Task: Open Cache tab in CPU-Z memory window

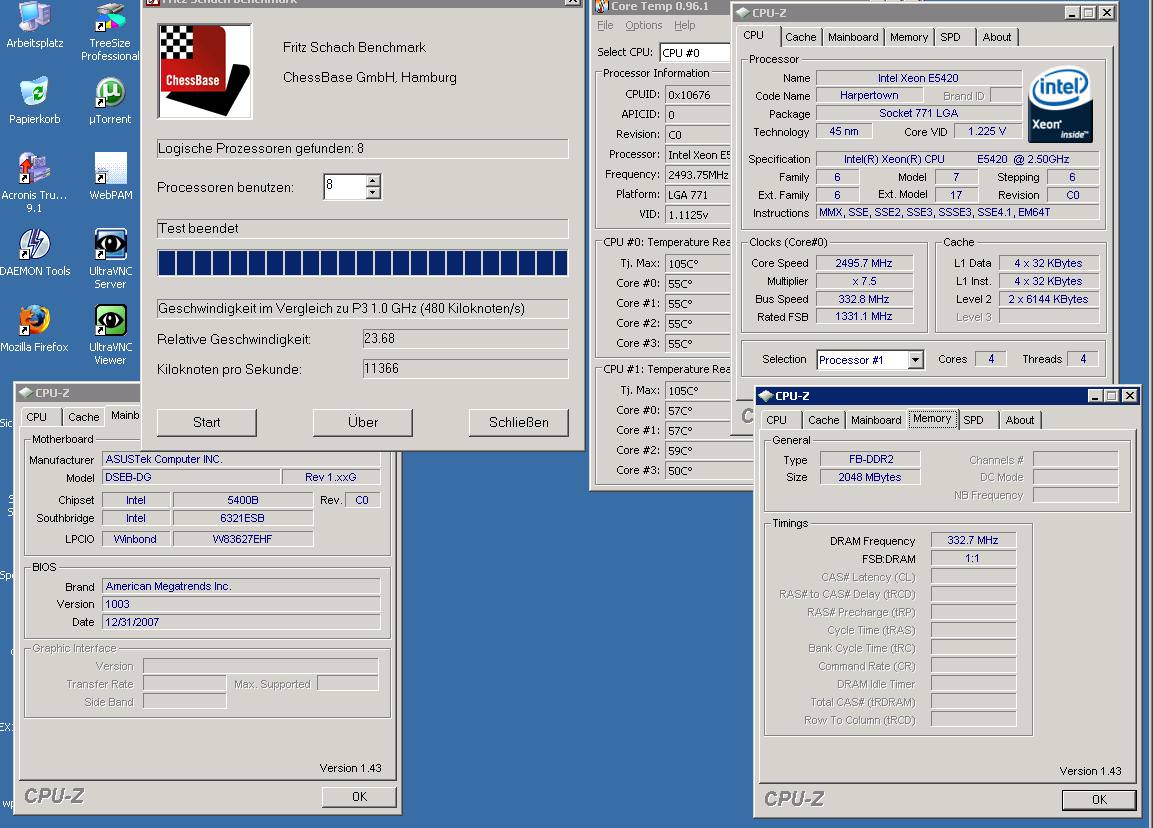Action: point(824,420)
